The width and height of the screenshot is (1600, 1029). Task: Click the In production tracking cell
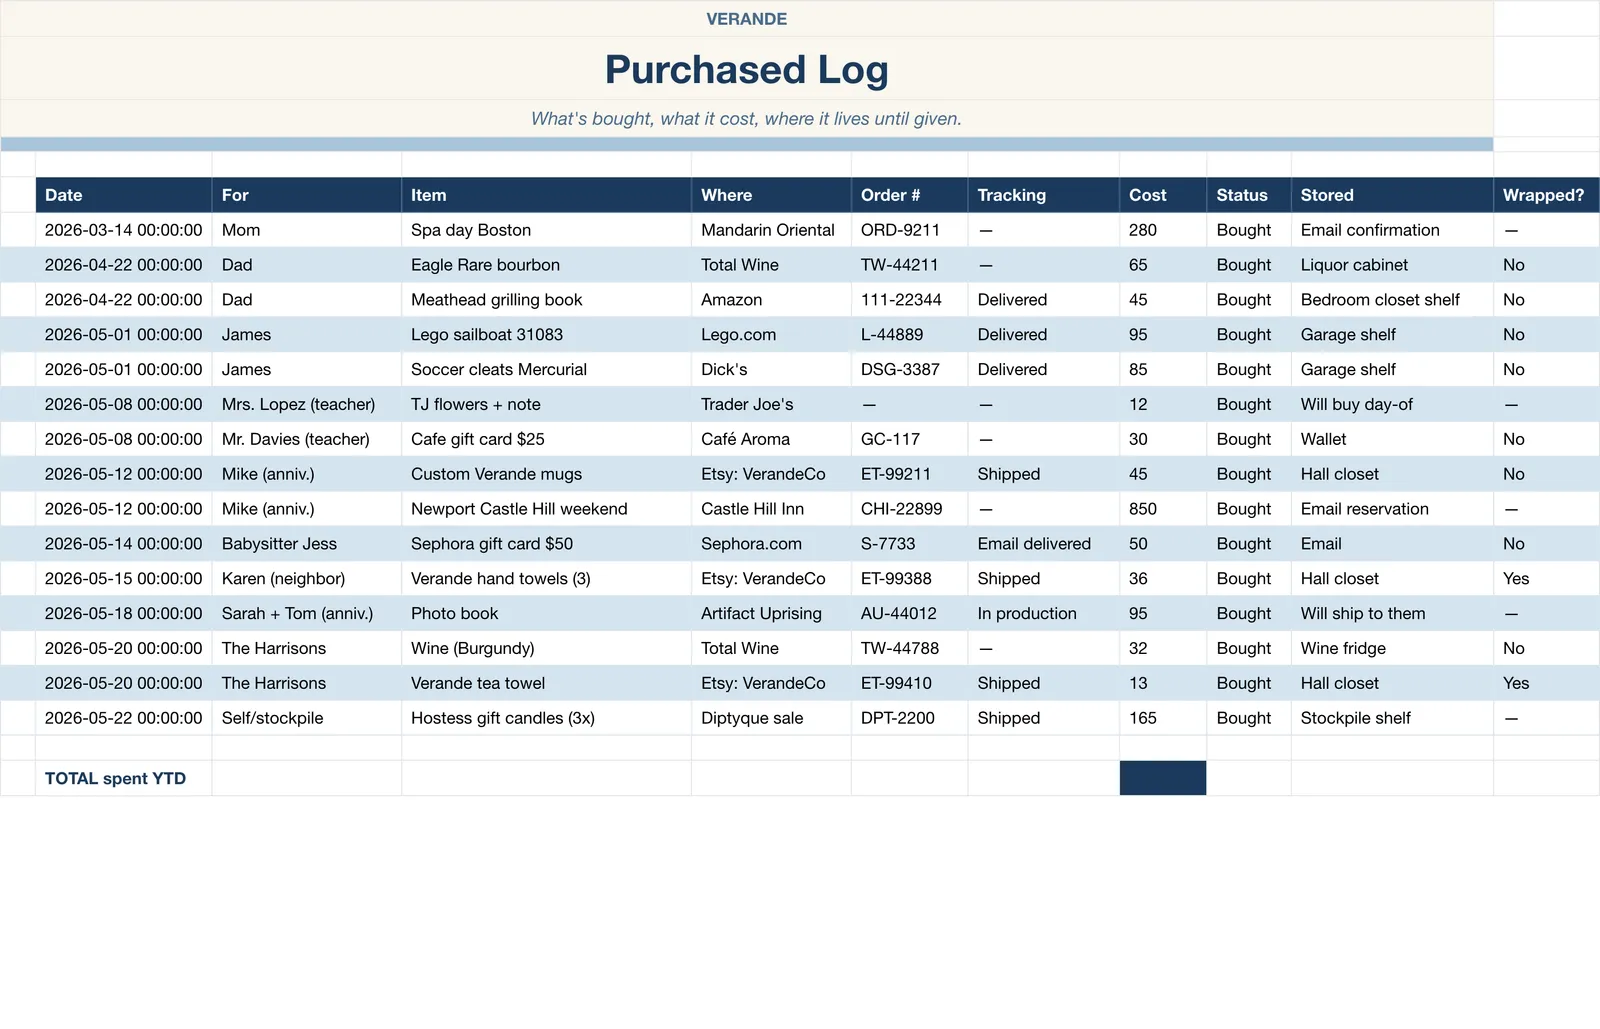tap(1043, 613)
